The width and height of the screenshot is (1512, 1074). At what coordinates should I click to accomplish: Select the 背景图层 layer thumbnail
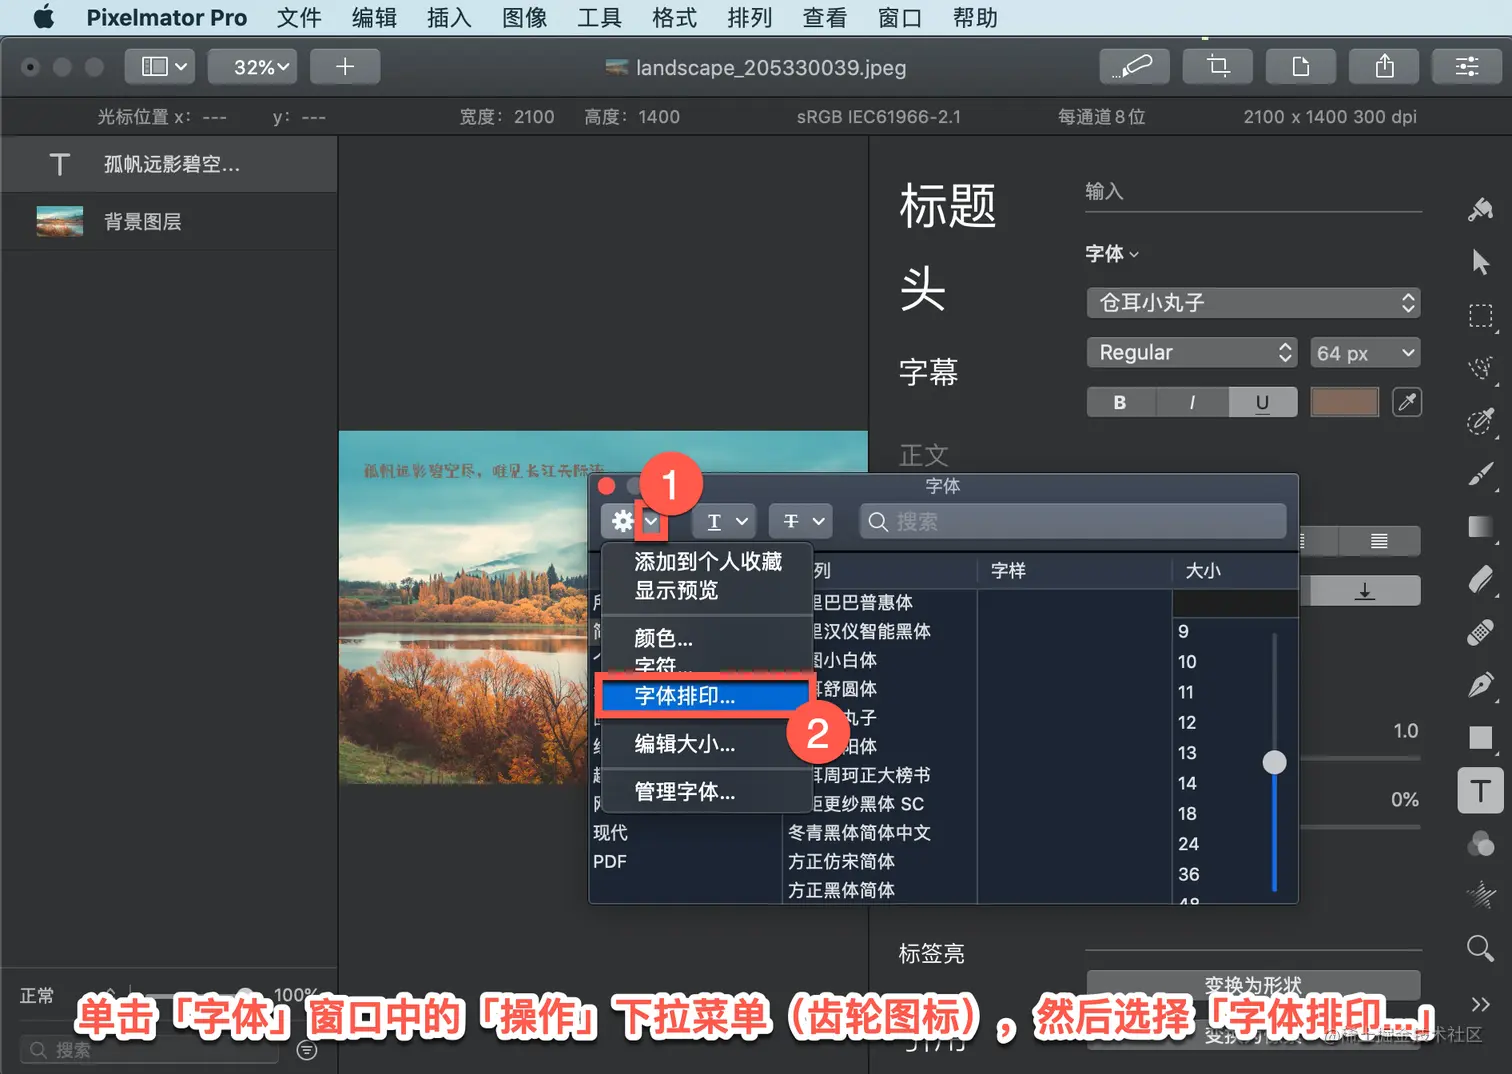click(60, 222)
